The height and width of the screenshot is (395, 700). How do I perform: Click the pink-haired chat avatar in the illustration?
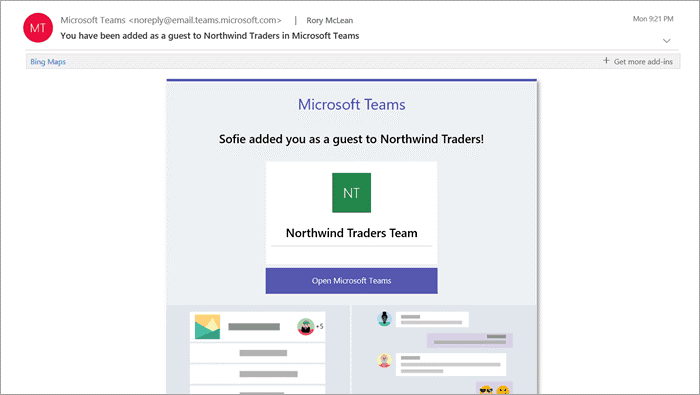[x=384, y=360]
